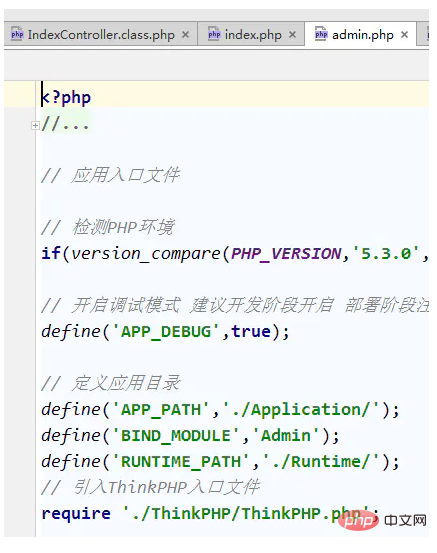
Task: Click the 'RUNTIME_PATH' string
Action: [181, 461]
